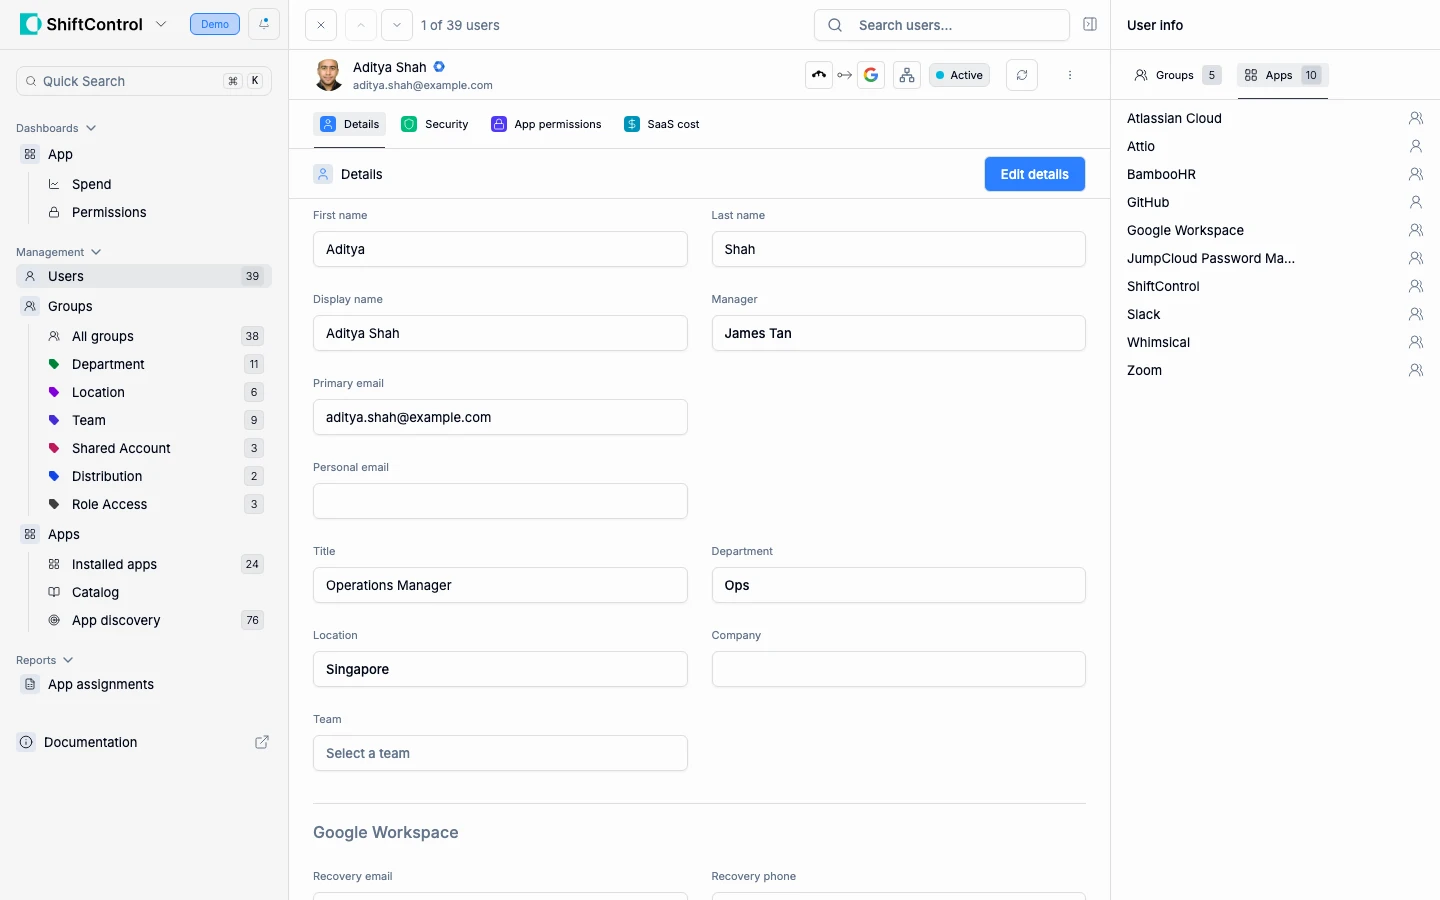Viewport: 1440px width, 900px height.
Task: Open Quick Search box
Action: [144, 81]
